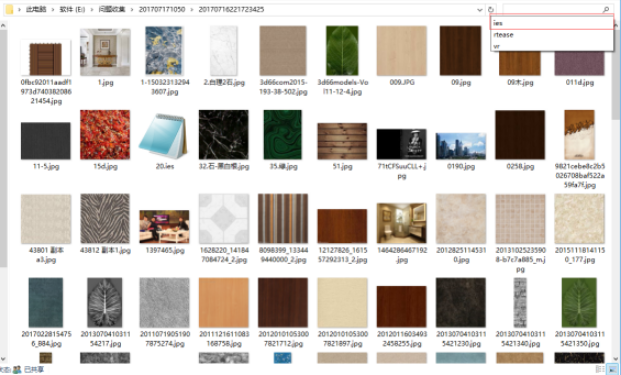Image resolution: width=621 pixels, height=375 pixels.
Task: Select the 15d.jpg red texture thumbnail
Action: tap(105, 135)
